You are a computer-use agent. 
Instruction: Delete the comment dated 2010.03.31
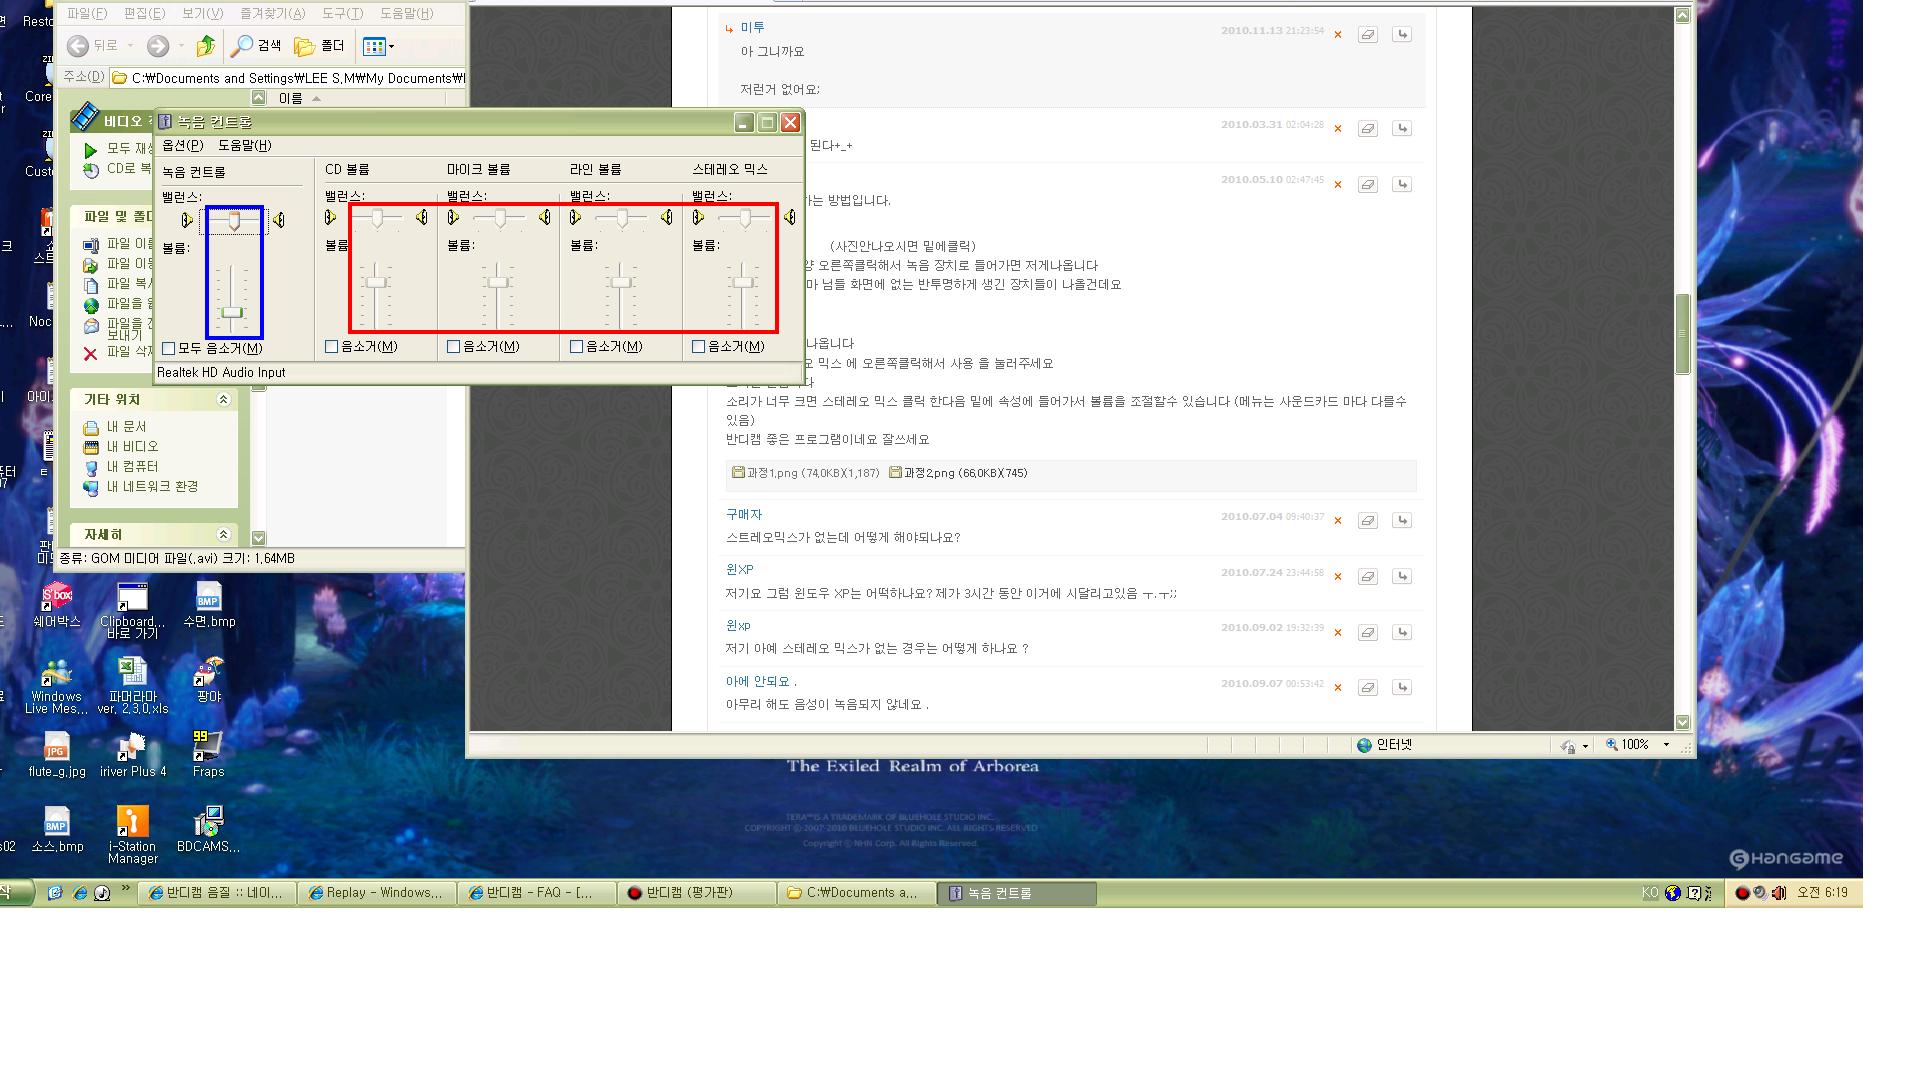click(x=1338, y=129)
